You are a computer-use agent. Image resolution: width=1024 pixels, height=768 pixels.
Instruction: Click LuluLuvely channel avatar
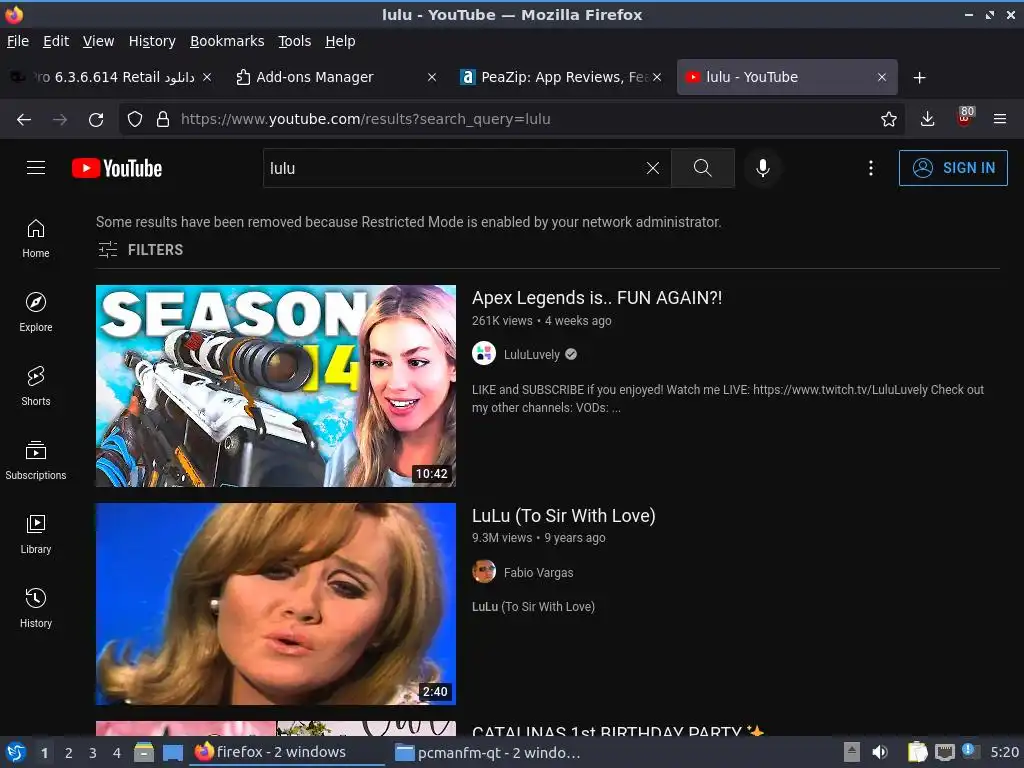pos(484,354)
